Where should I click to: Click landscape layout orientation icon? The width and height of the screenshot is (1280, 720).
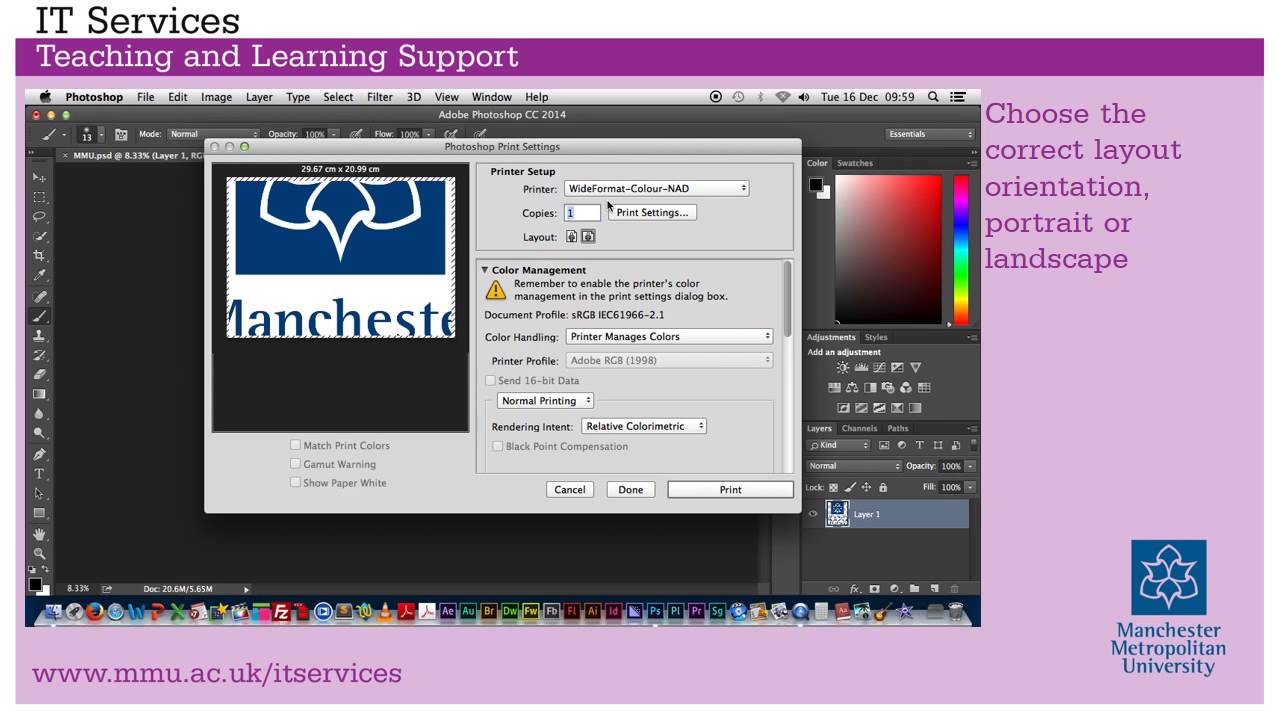tap(588, 237)
